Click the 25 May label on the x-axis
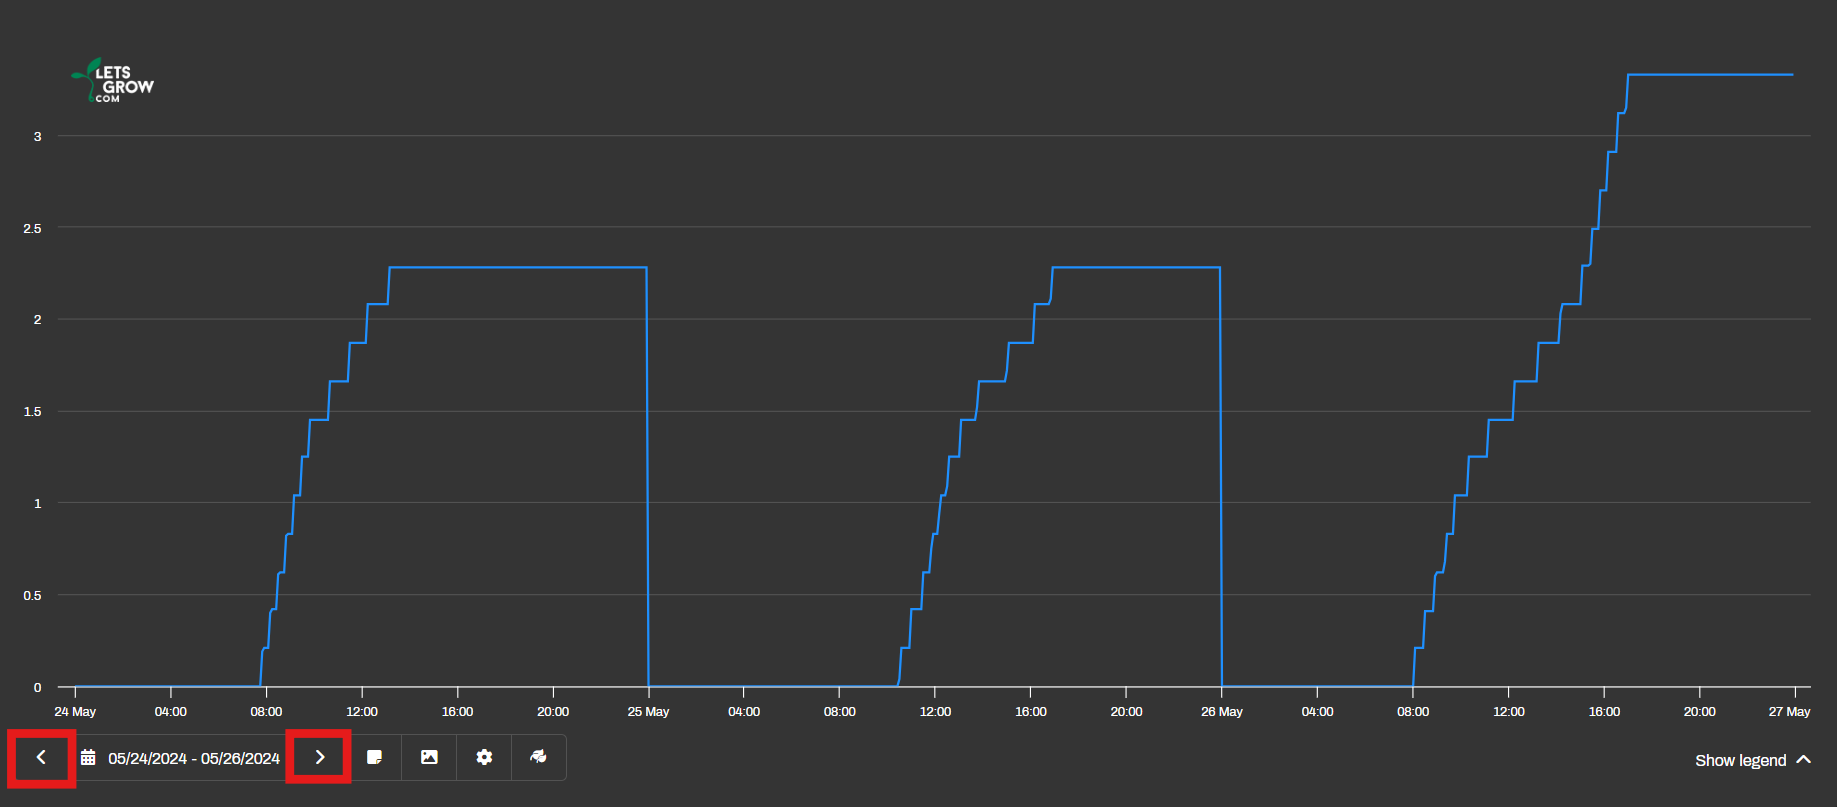 click(x=648, y=712)
